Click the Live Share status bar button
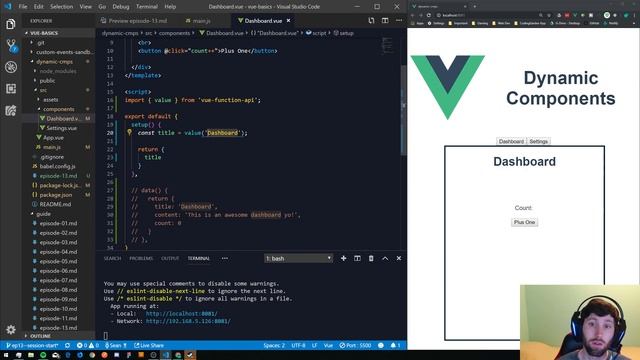This screenshot has width=640, height=360. click(149, 345)
